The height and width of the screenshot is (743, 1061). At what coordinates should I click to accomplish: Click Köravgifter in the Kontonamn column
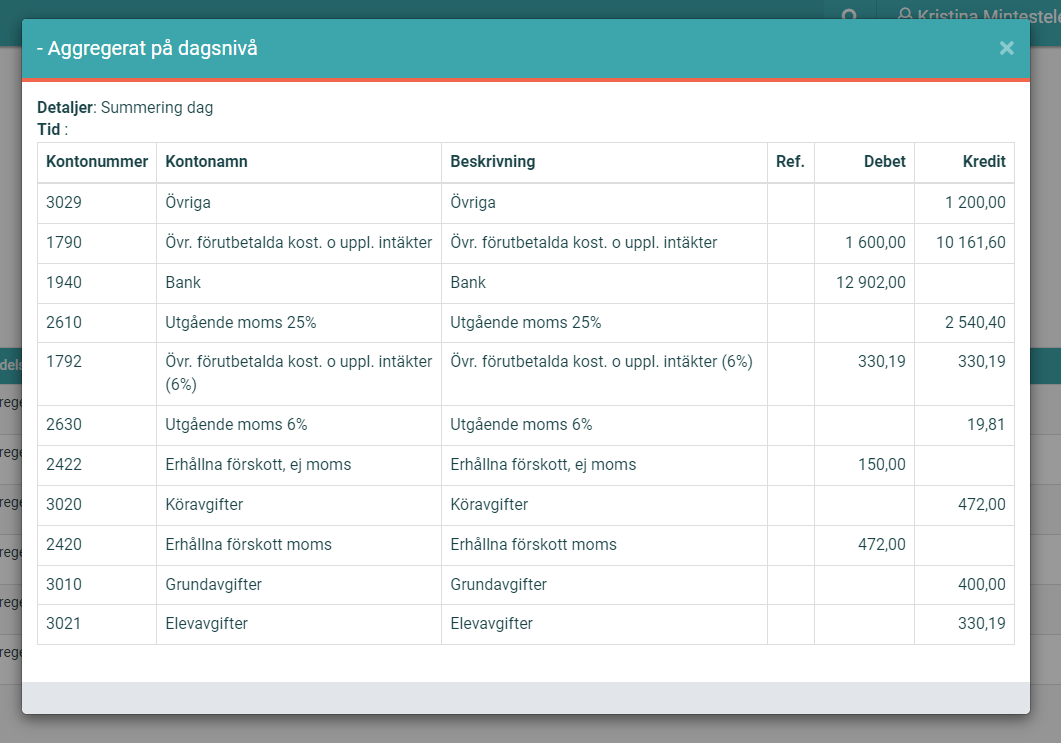[204, 504]
